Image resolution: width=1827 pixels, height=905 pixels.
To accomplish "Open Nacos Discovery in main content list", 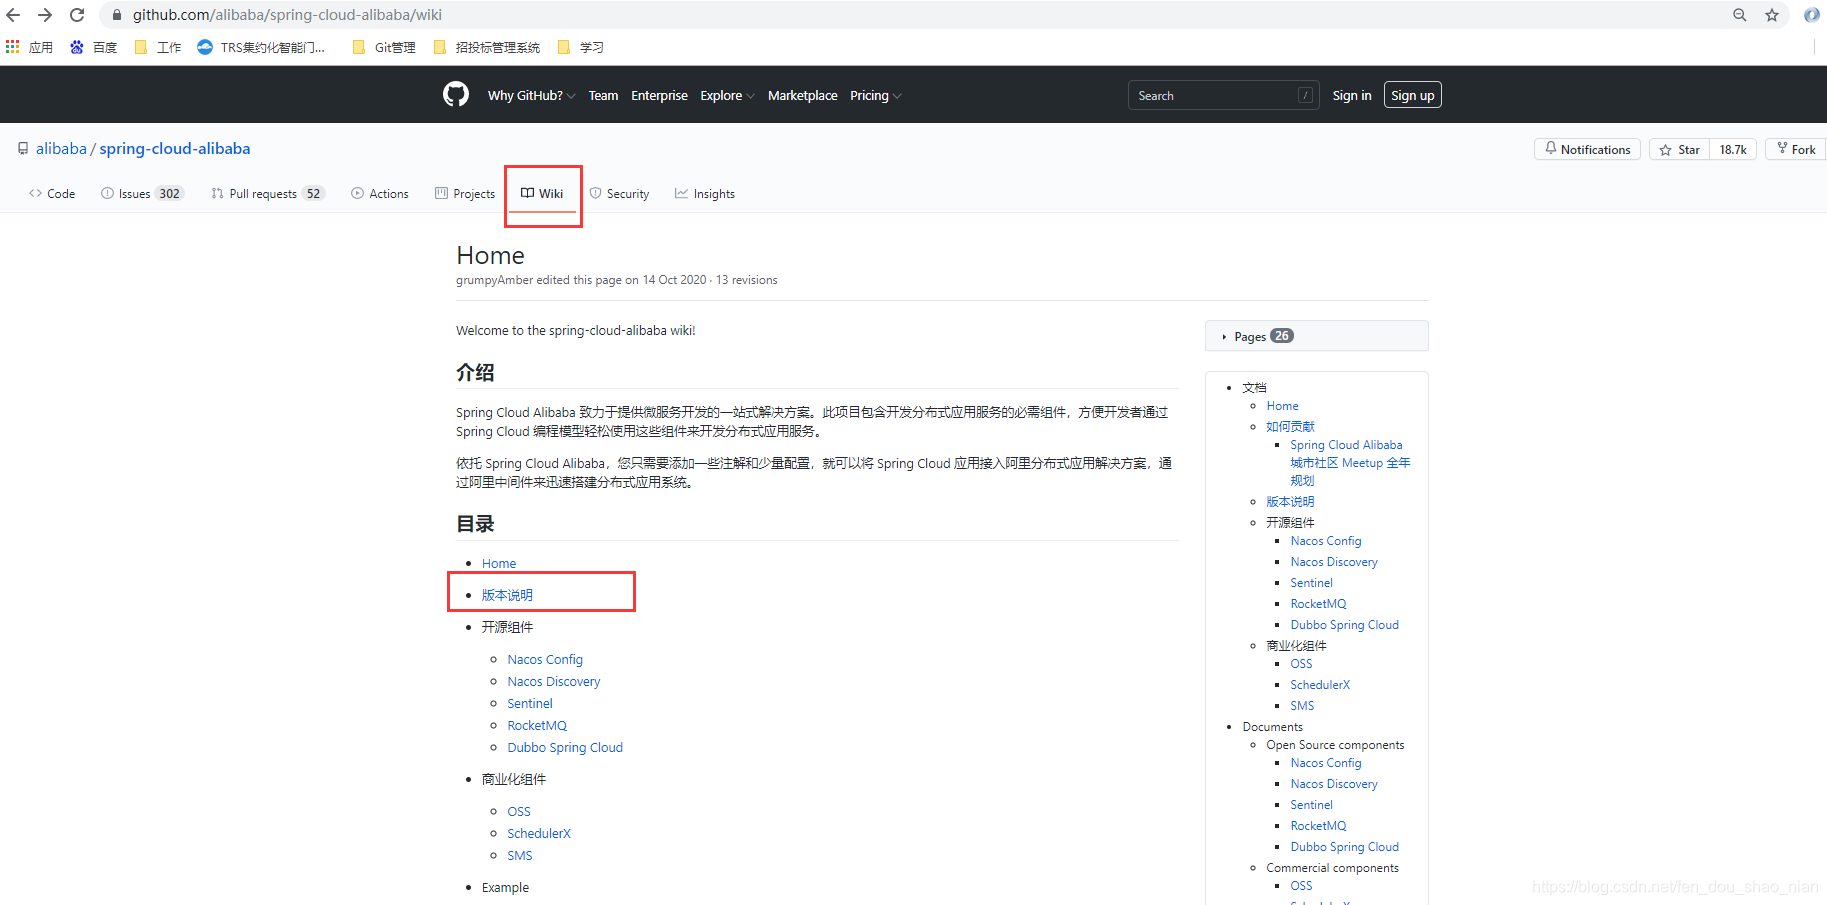I will (554, 682).
